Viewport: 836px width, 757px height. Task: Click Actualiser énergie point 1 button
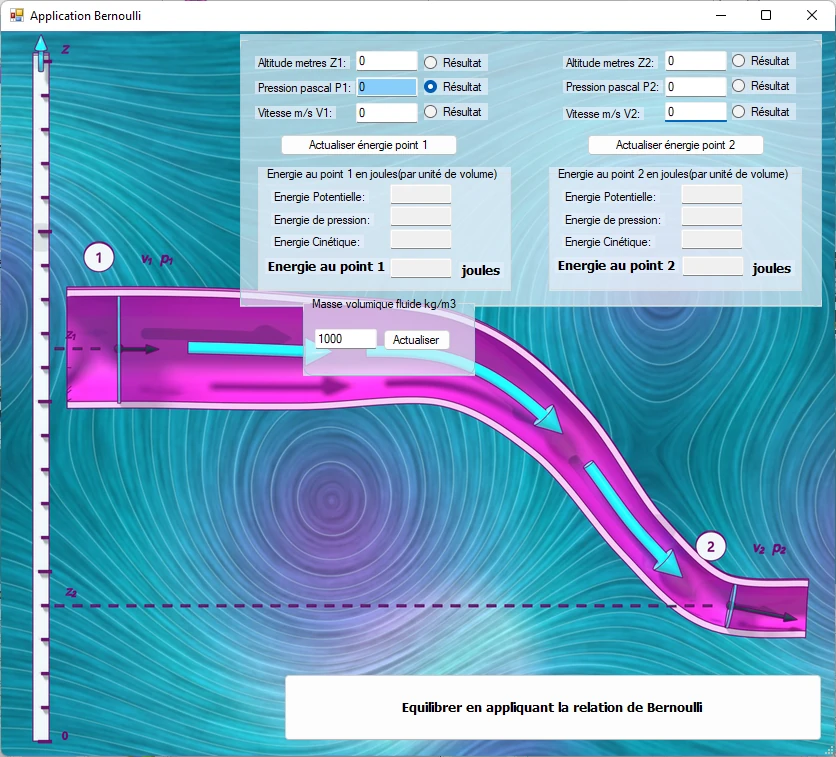368,145
